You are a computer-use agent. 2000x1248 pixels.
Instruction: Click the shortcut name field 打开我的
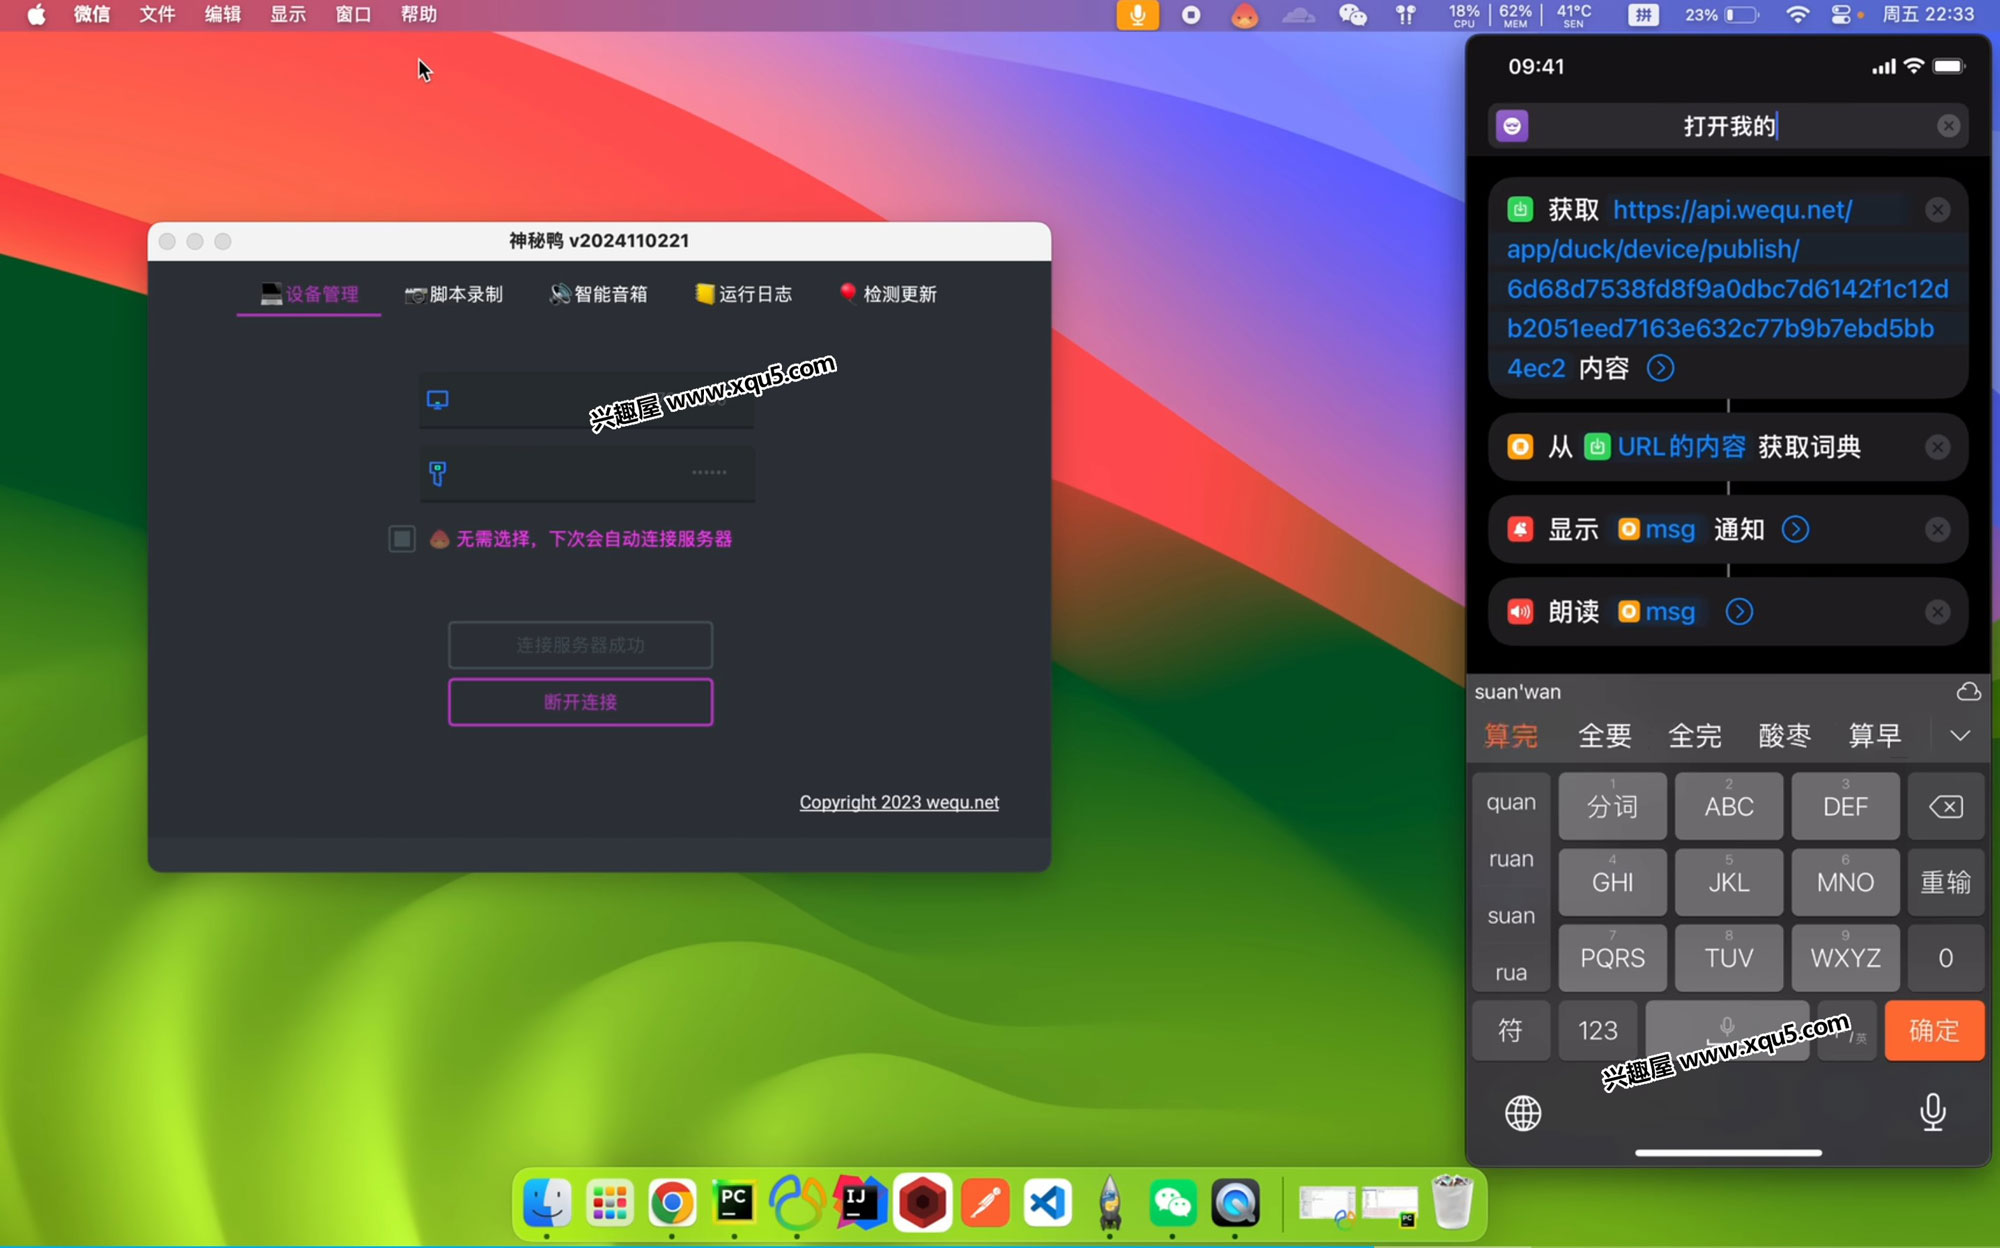1729,126
